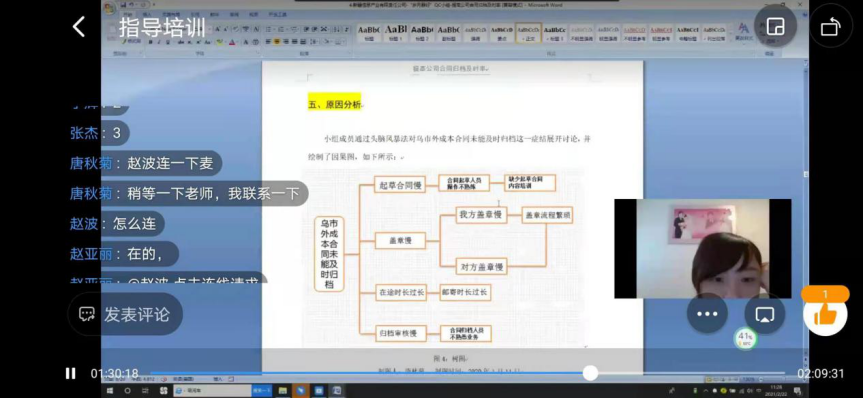
Task: Select the 标题 1 heading style
Action: pyautogui.click(x=396, y=32)
